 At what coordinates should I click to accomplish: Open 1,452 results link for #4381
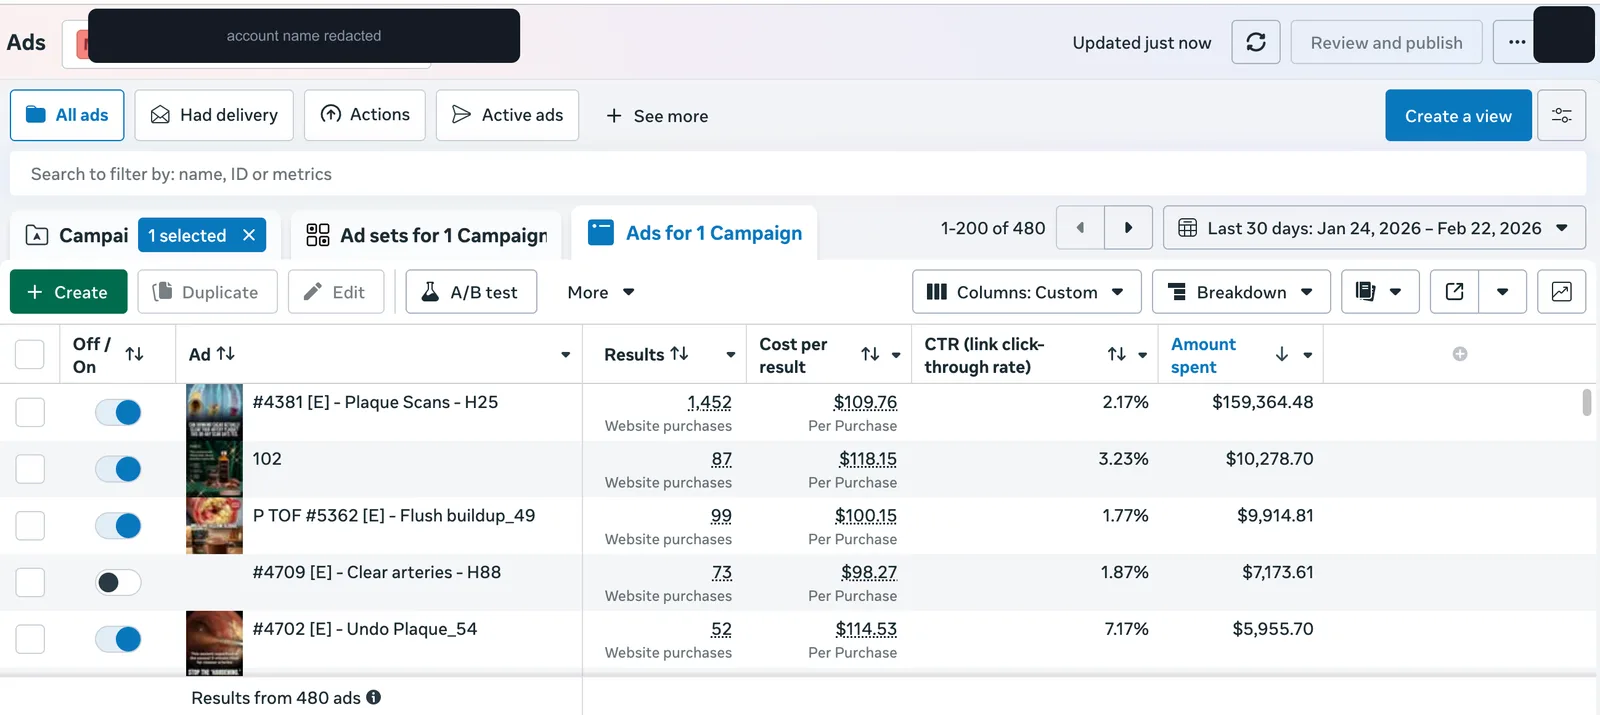tap(709, 402)
